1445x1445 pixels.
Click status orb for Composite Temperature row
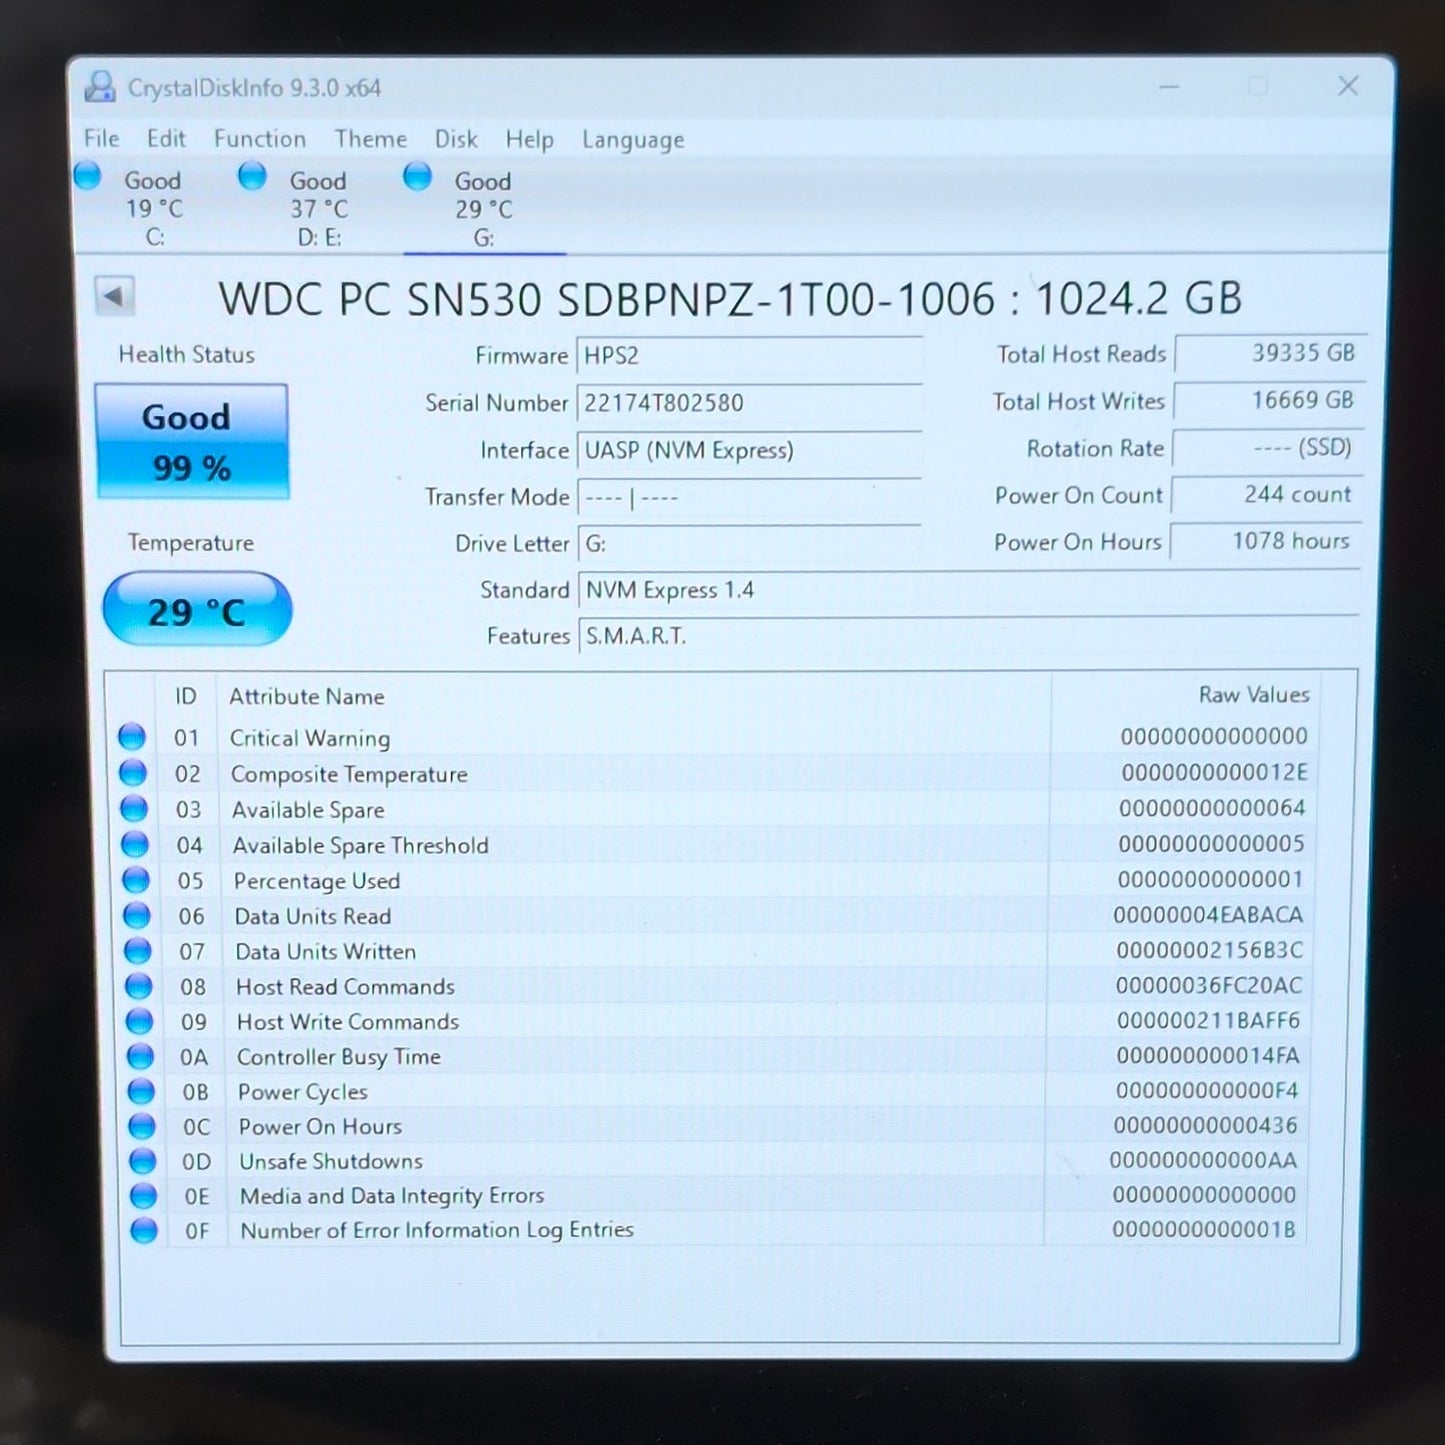[133, 773]
